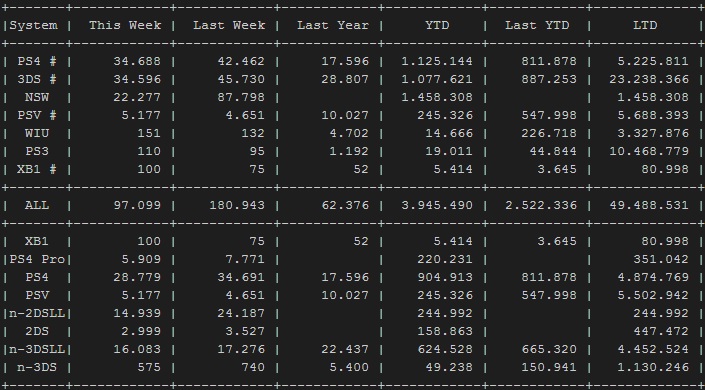Select the Last Year column header

[x=333, y=25]
